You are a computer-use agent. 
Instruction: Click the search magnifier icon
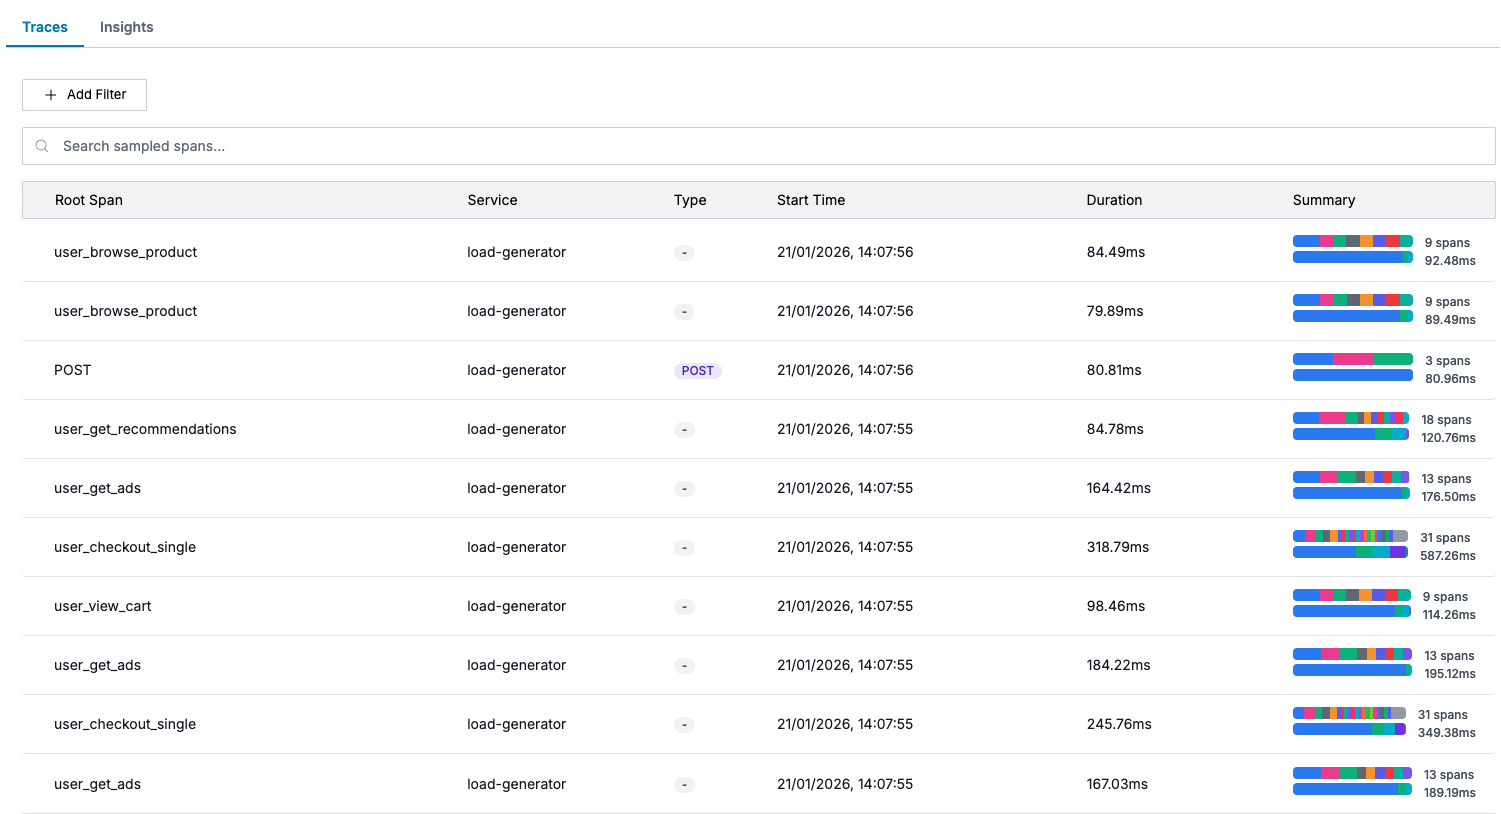point(42,146)
